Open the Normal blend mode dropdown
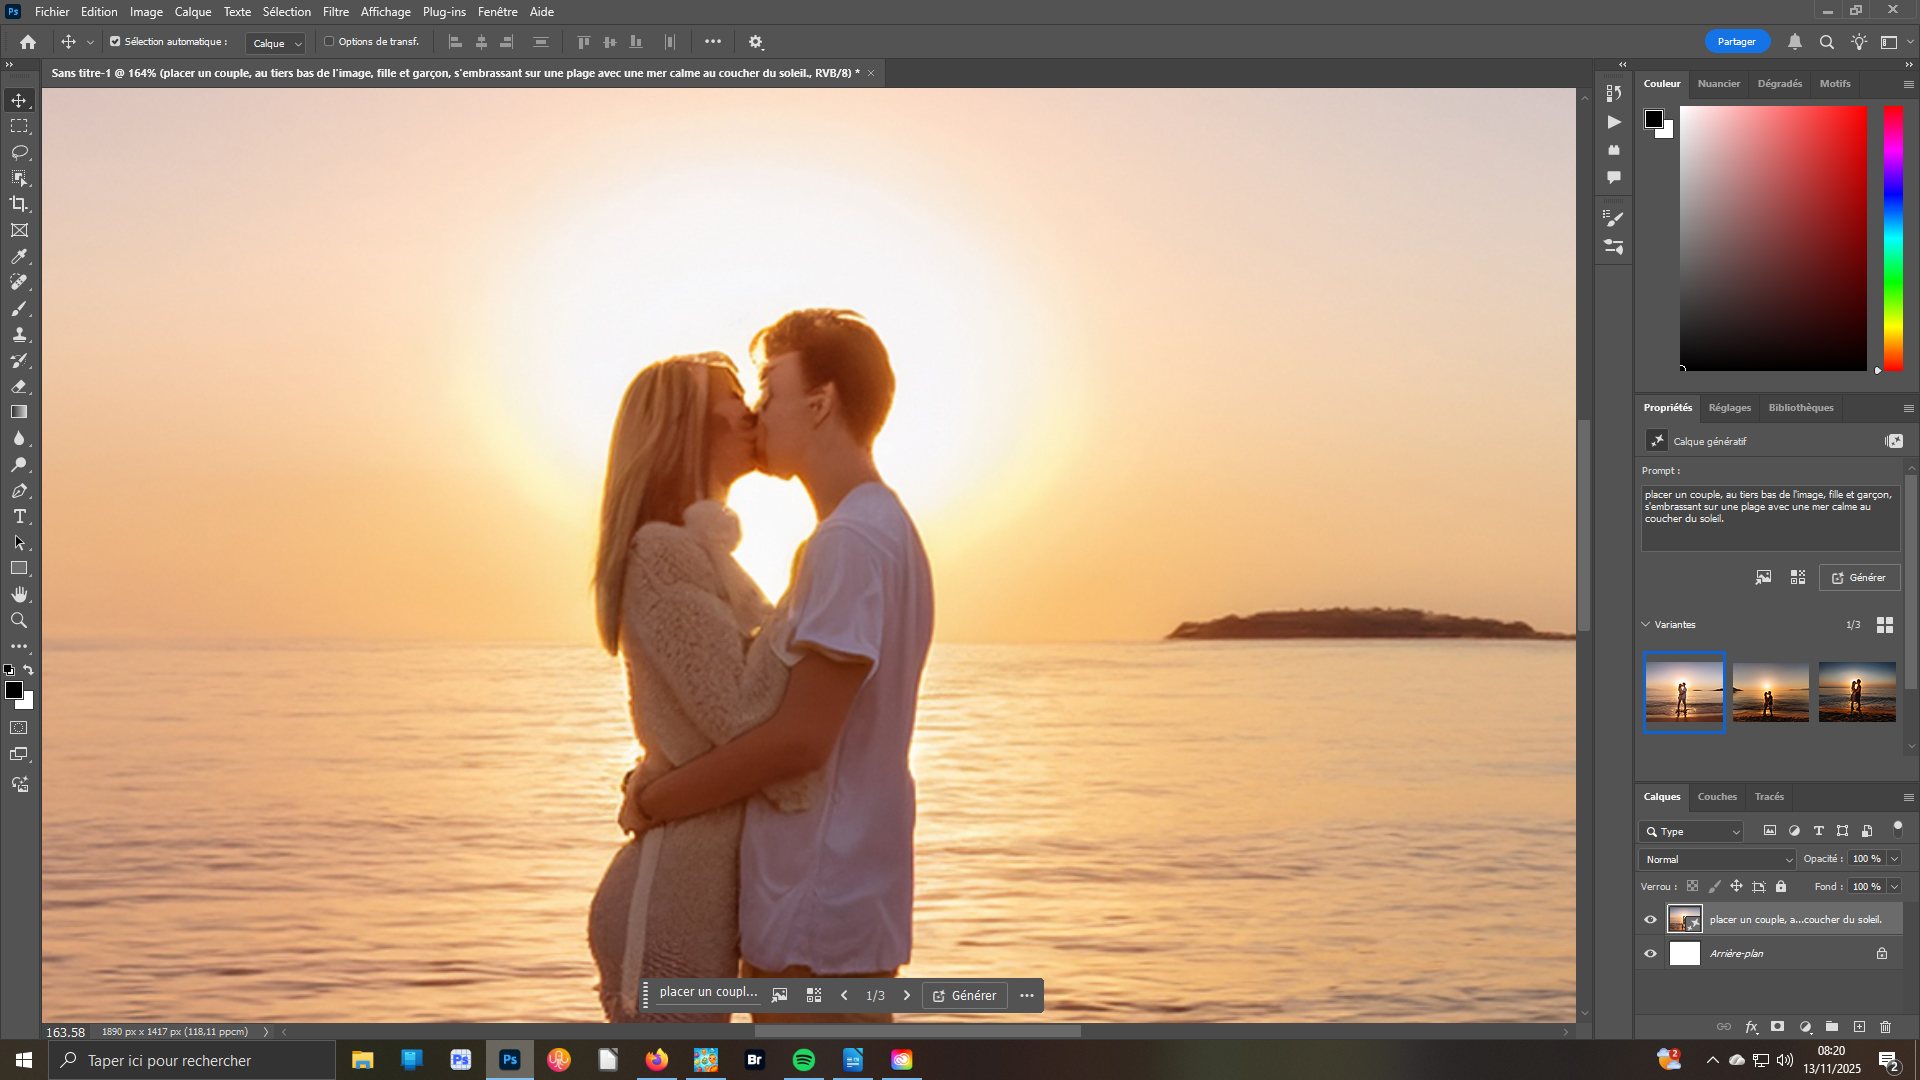Image resolution: width=1920 pixels, height=1080 pixels. 1717,859
